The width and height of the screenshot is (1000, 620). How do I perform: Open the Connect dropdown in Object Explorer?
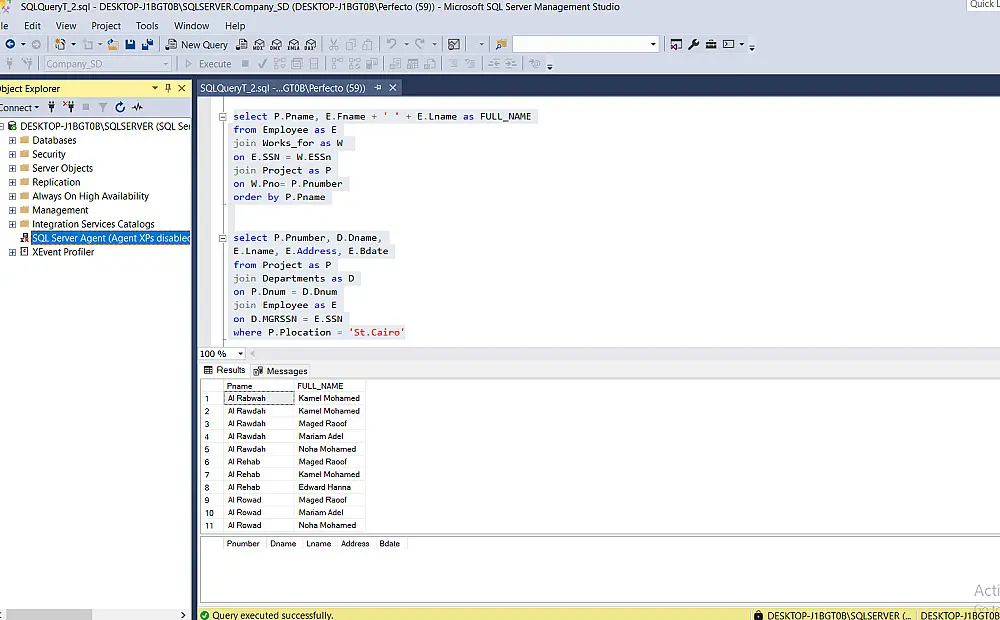click(19, 107)
